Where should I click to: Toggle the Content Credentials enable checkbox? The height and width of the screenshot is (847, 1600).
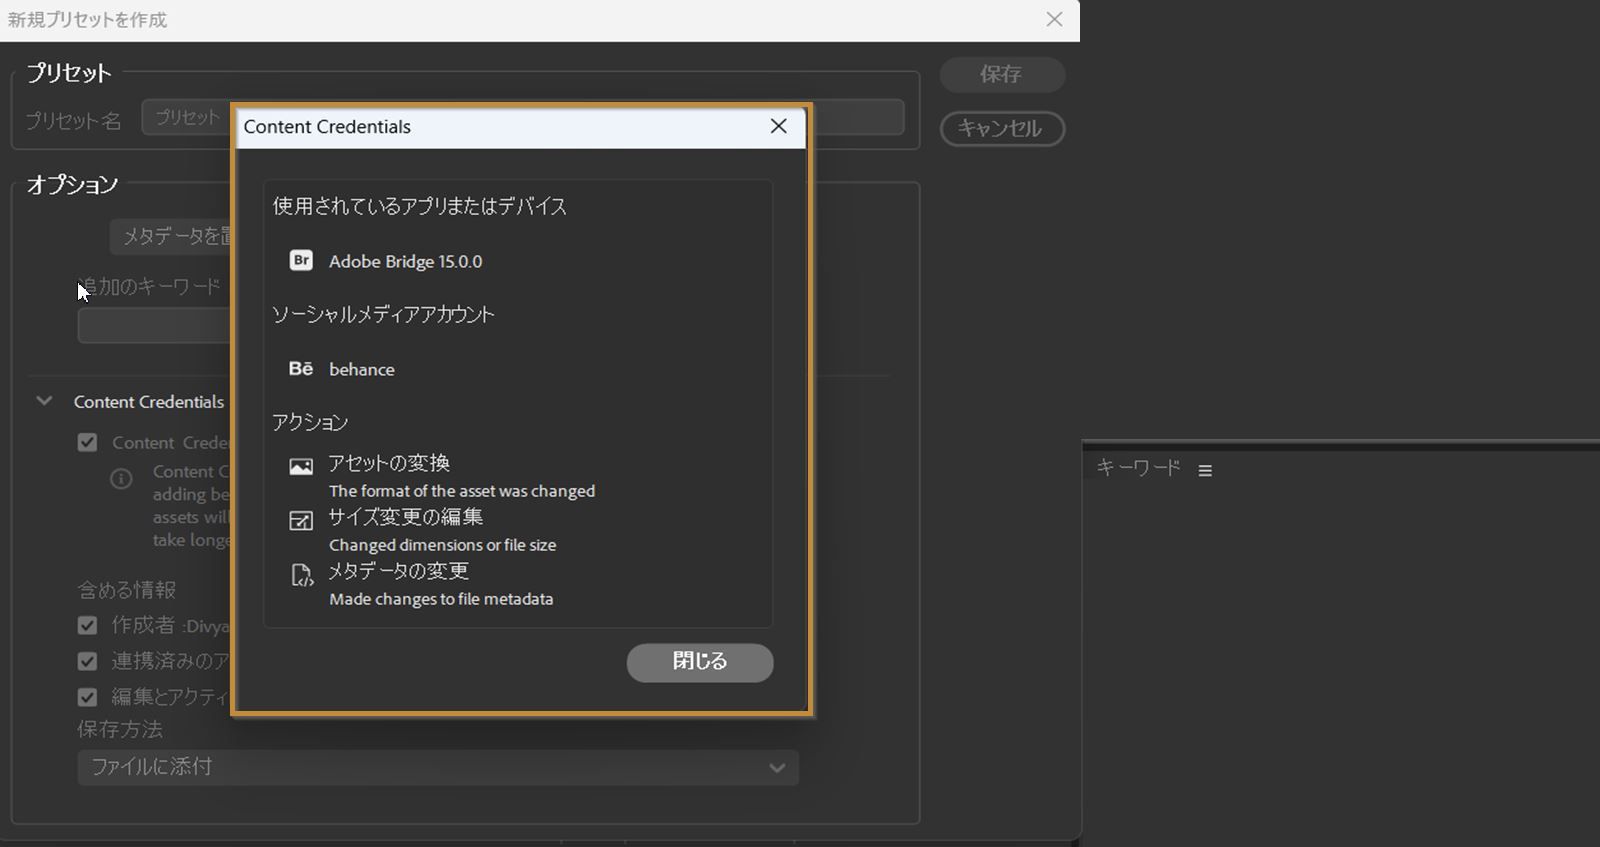pos(88,442)
